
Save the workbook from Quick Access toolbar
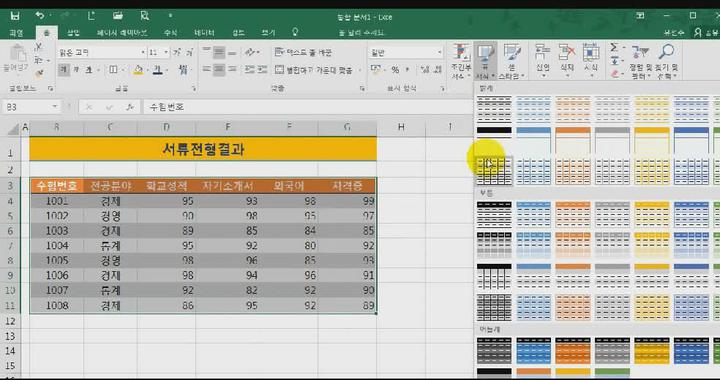point(15,16)
